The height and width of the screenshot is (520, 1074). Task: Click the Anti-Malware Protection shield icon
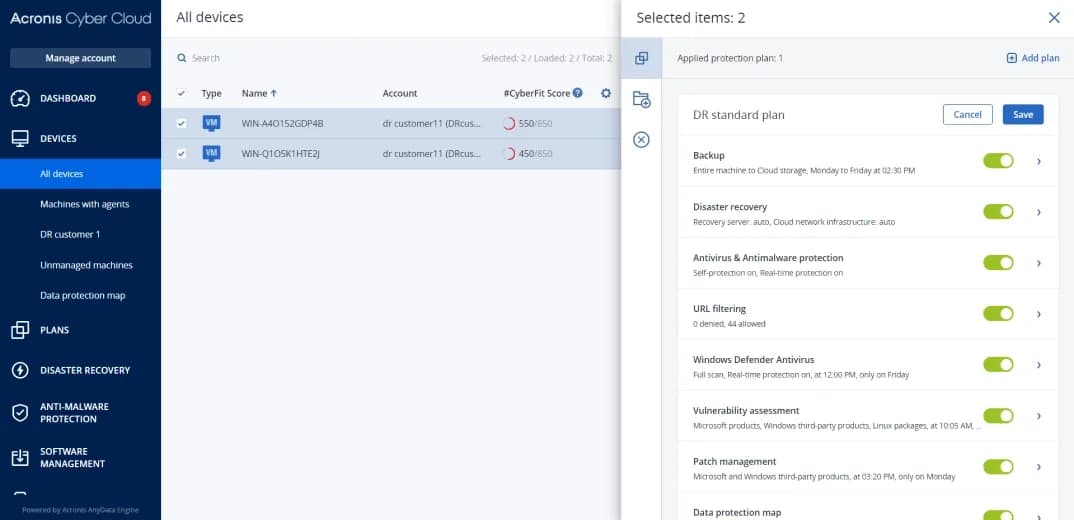(x=20, y=413)
